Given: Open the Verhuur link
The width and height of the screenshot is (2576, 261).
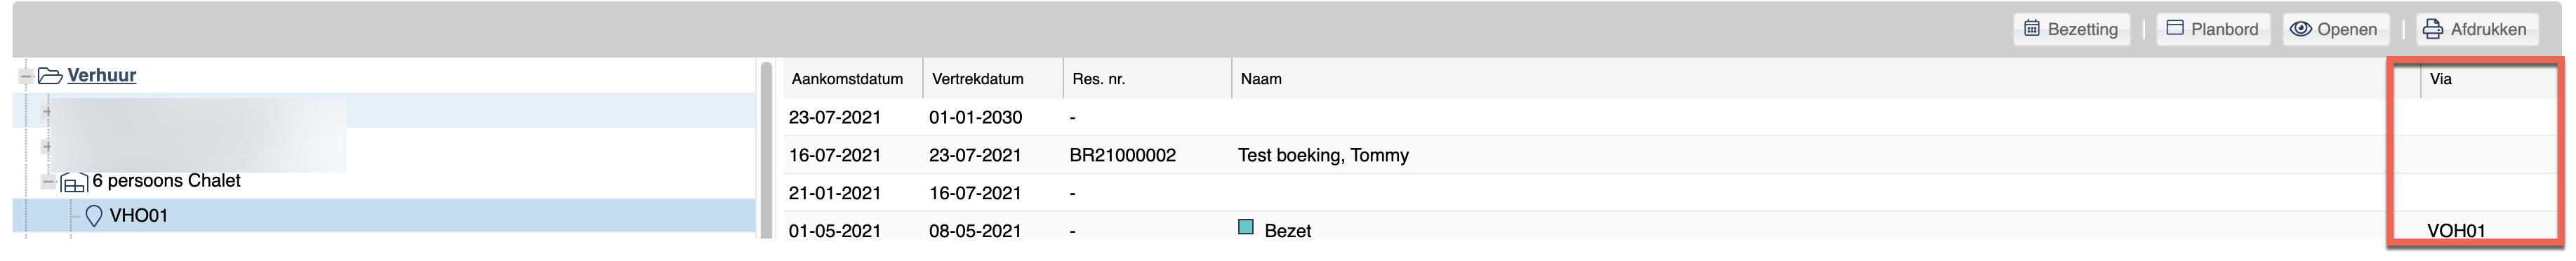Looking at the screenshot, I should (101, 75).
